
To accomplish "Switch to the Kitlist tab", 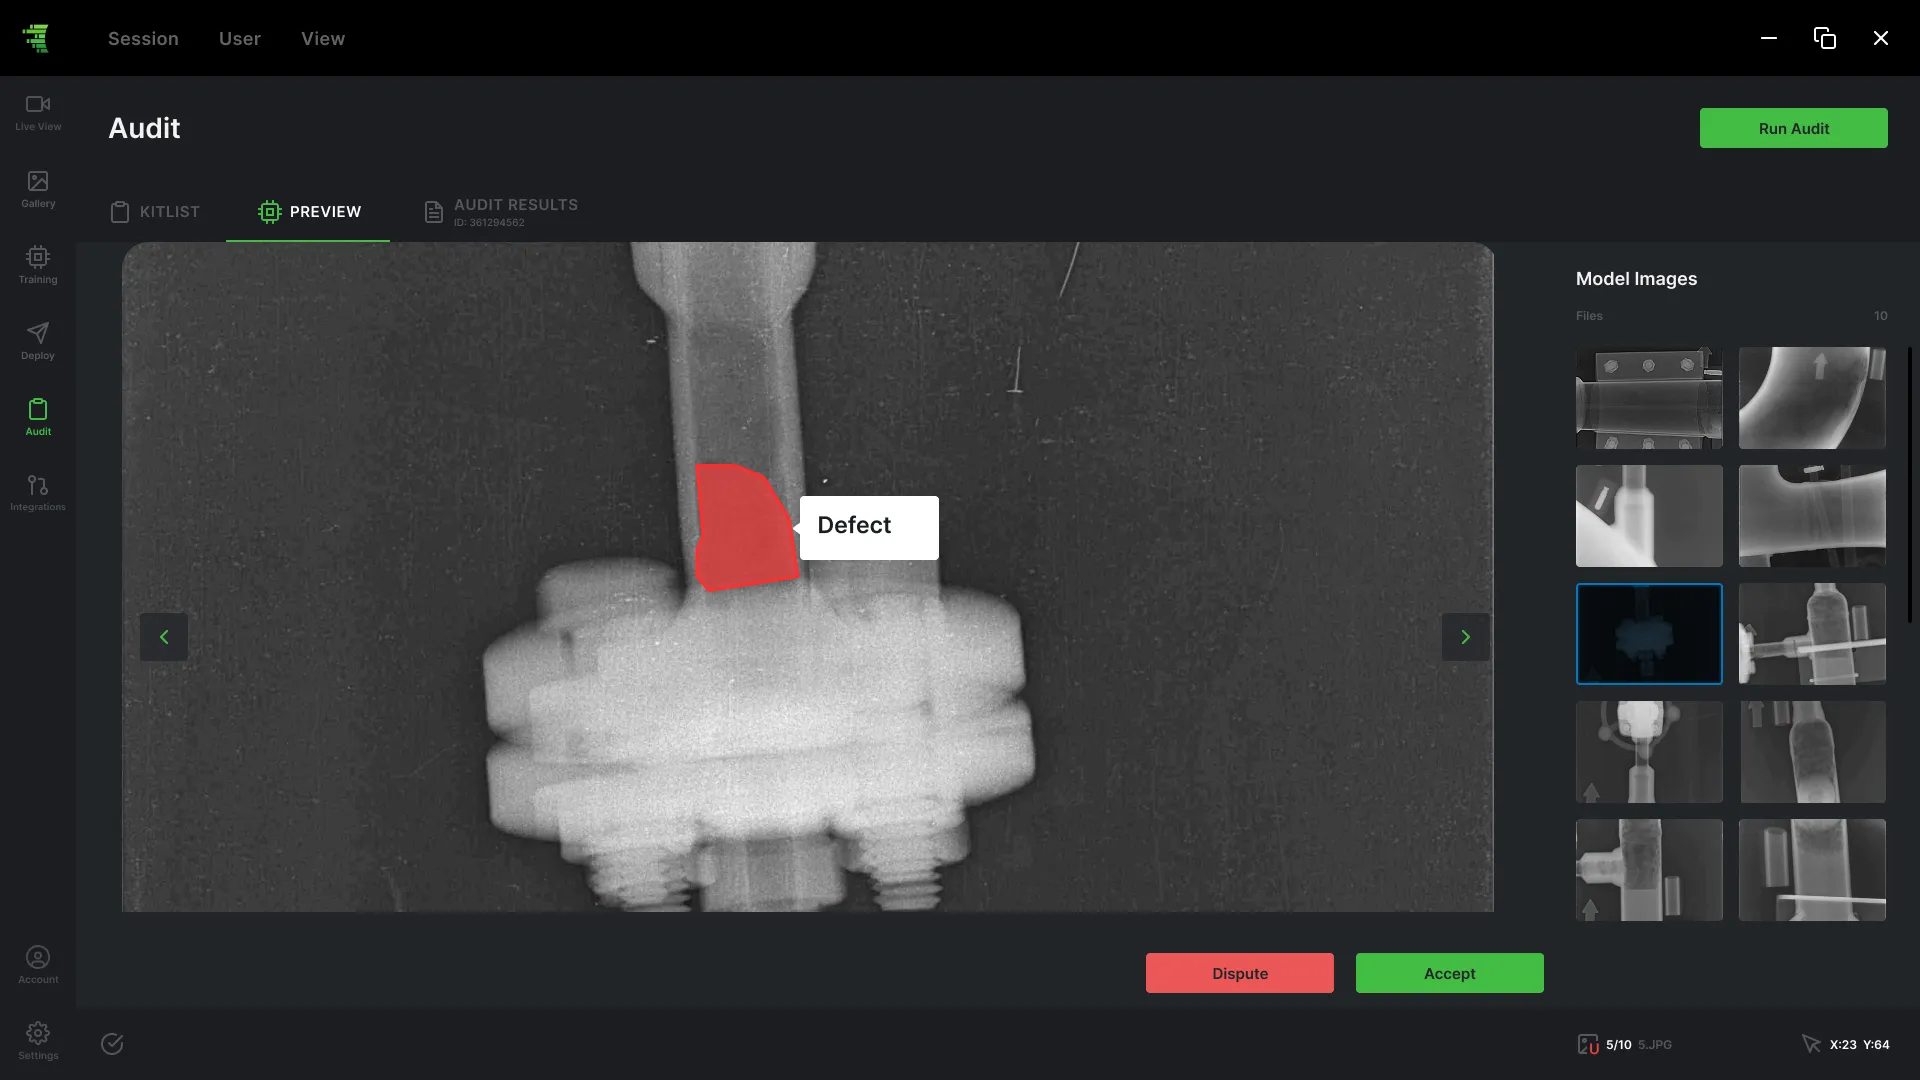I will (x=155, y=212).
